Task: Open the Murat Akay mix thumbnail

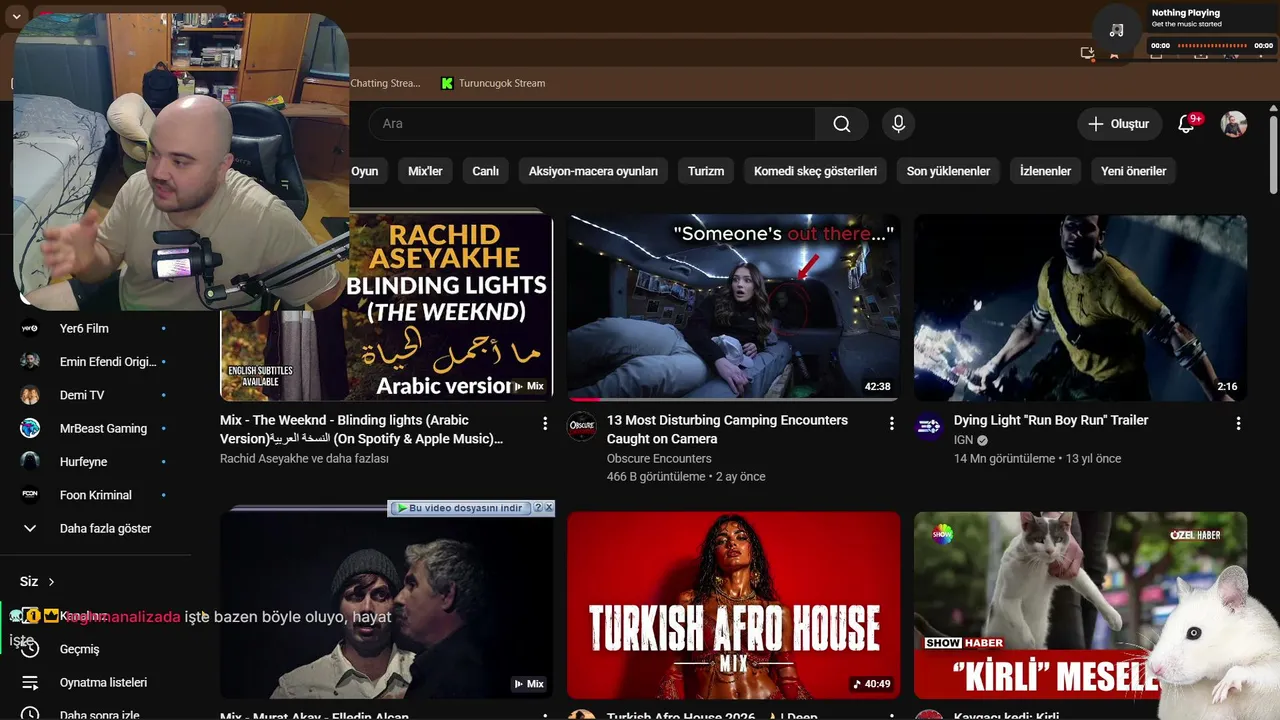Action: (386, 605)
